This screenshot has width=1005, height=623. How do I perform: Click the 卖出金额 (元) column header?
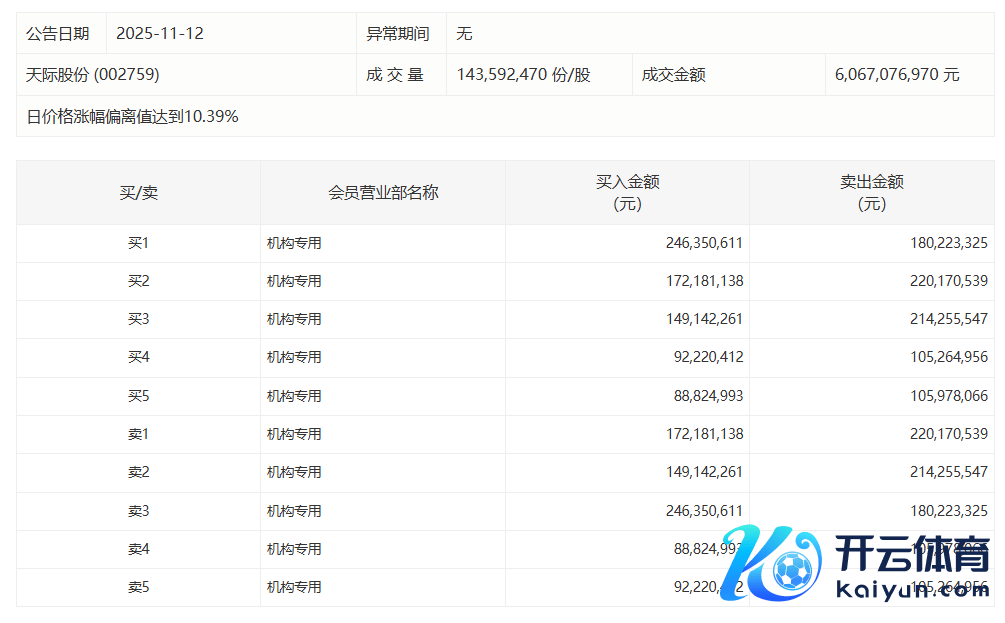(871, 192)
